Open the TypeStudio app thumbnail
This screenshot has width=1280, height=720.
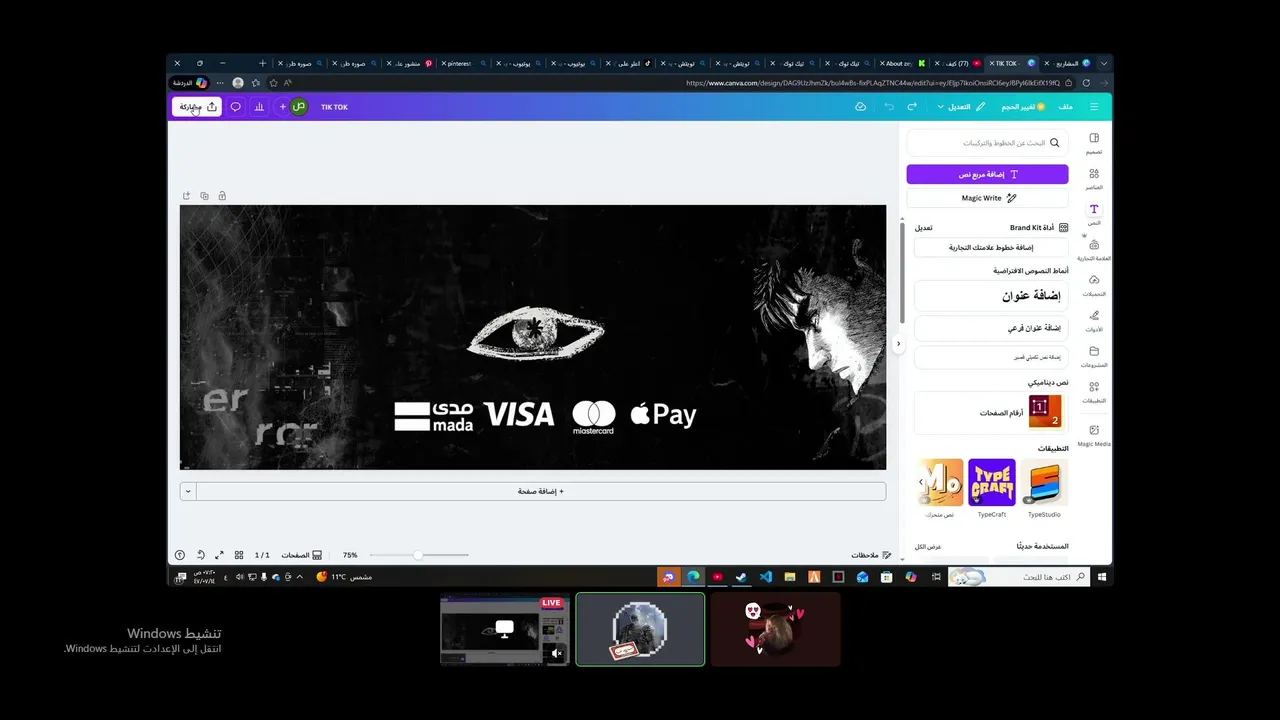[x=1044, y=483]
